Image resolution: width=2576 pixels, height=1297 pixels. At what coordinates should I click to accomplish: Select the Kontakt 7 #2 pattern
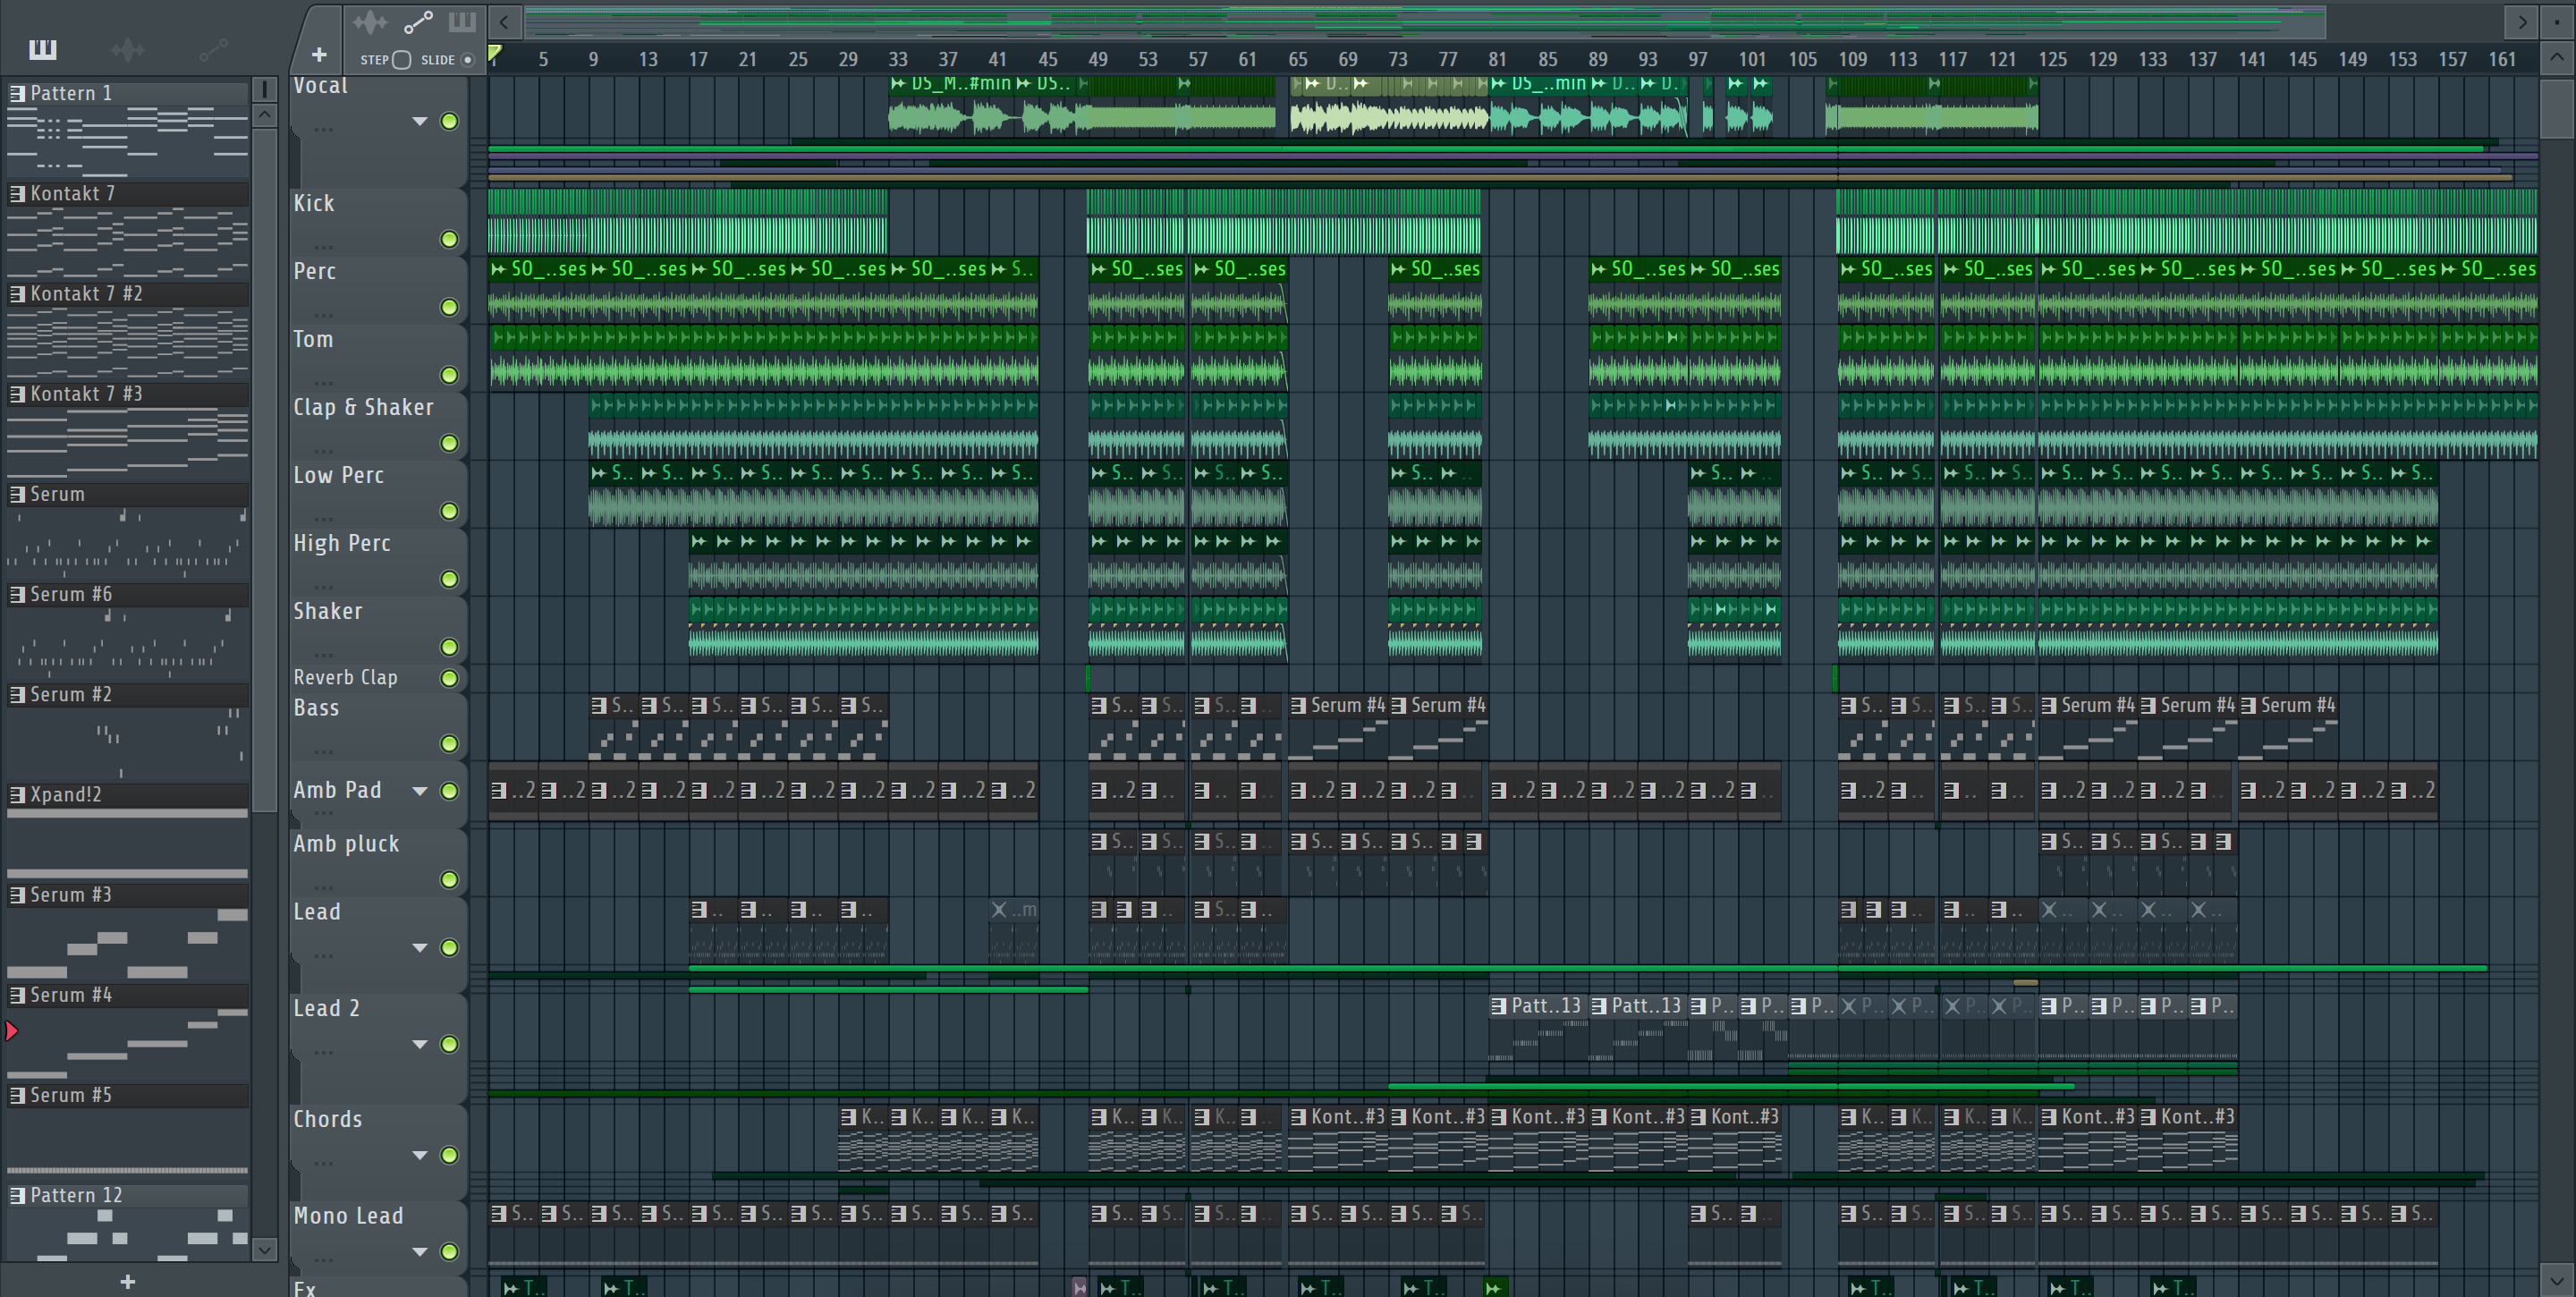pyautogui.click(x=87, y=294)
